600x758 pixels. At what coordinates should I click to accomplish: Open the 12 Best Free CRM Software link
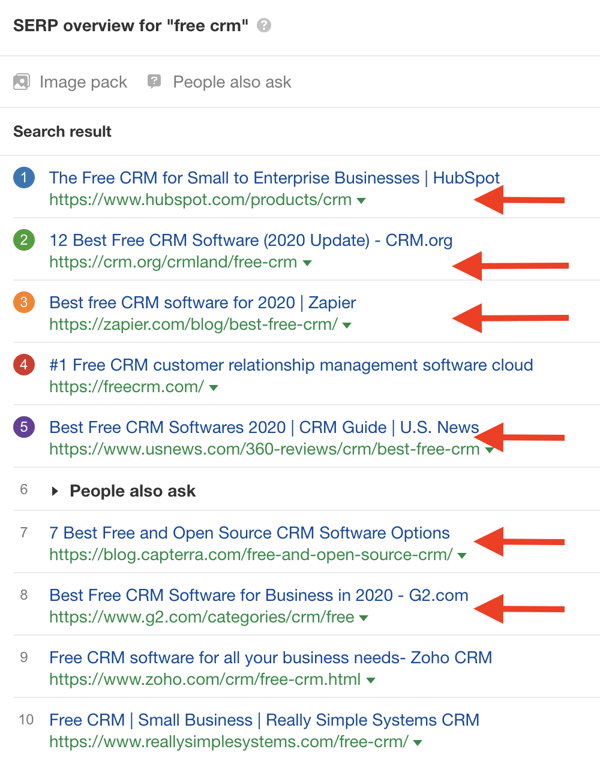click(250, 240)
